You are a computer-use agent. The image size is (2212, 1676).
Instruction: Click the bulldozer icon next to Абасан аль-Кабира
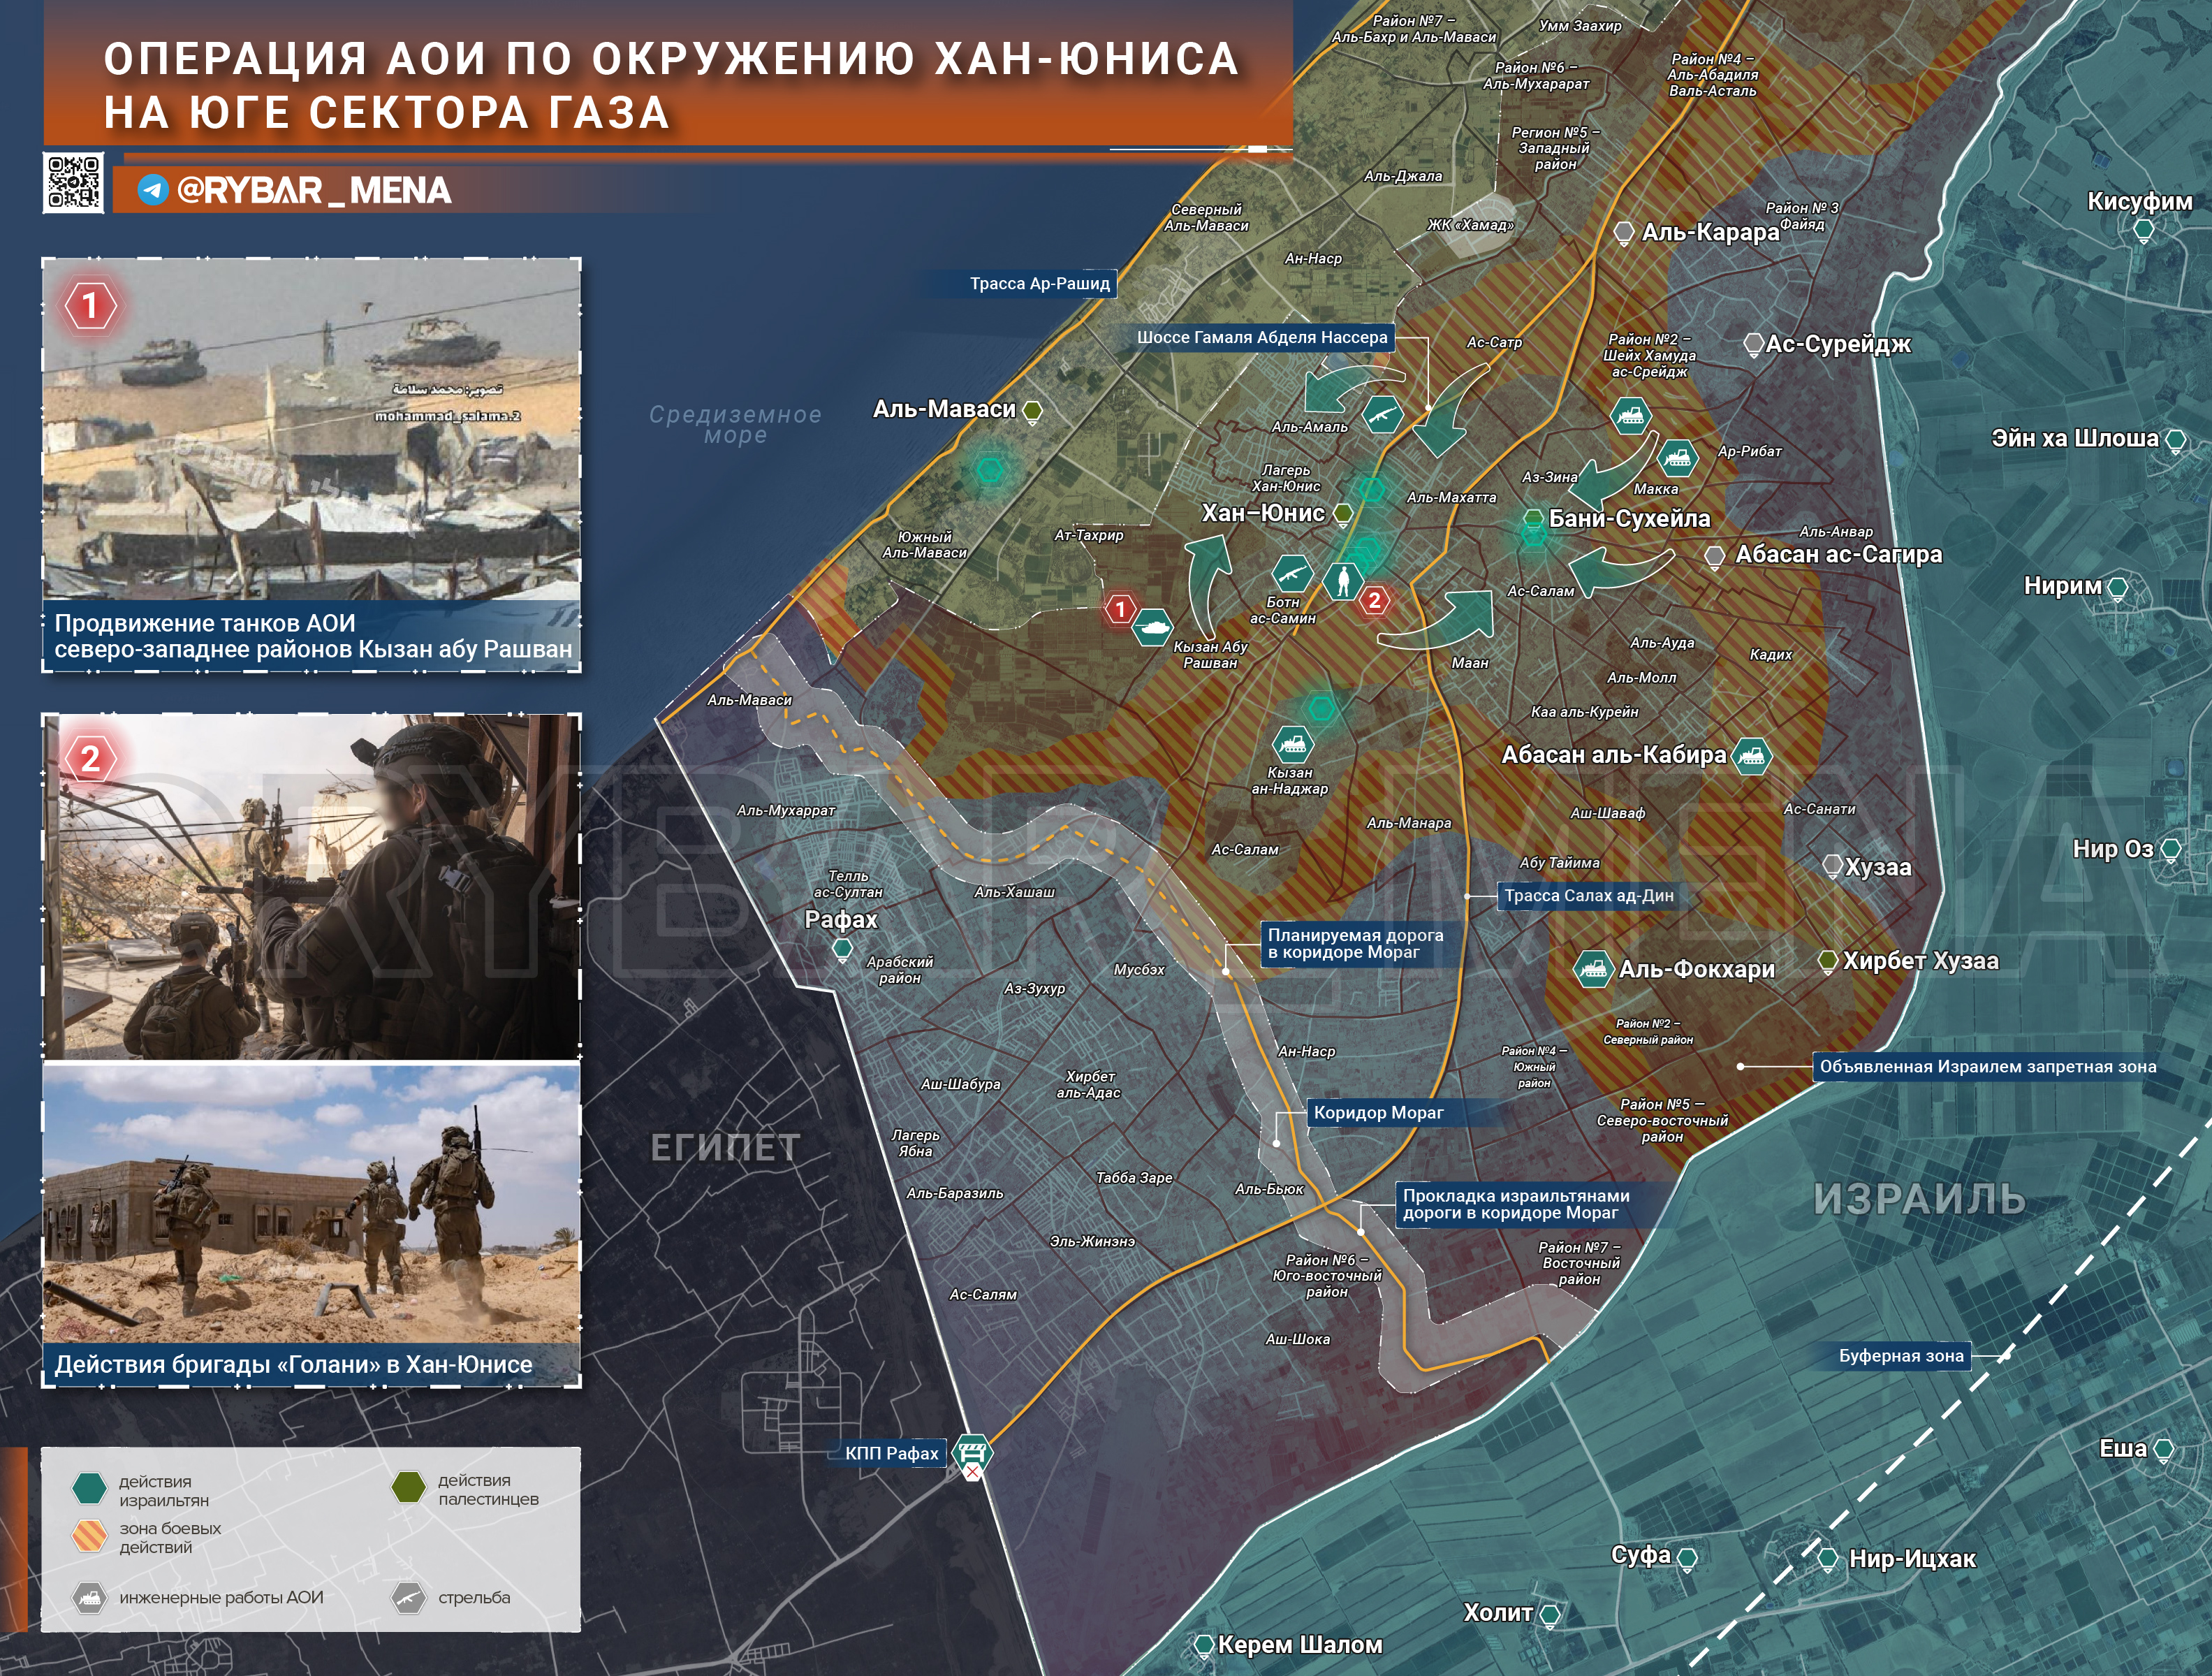tap(1750, 756)
